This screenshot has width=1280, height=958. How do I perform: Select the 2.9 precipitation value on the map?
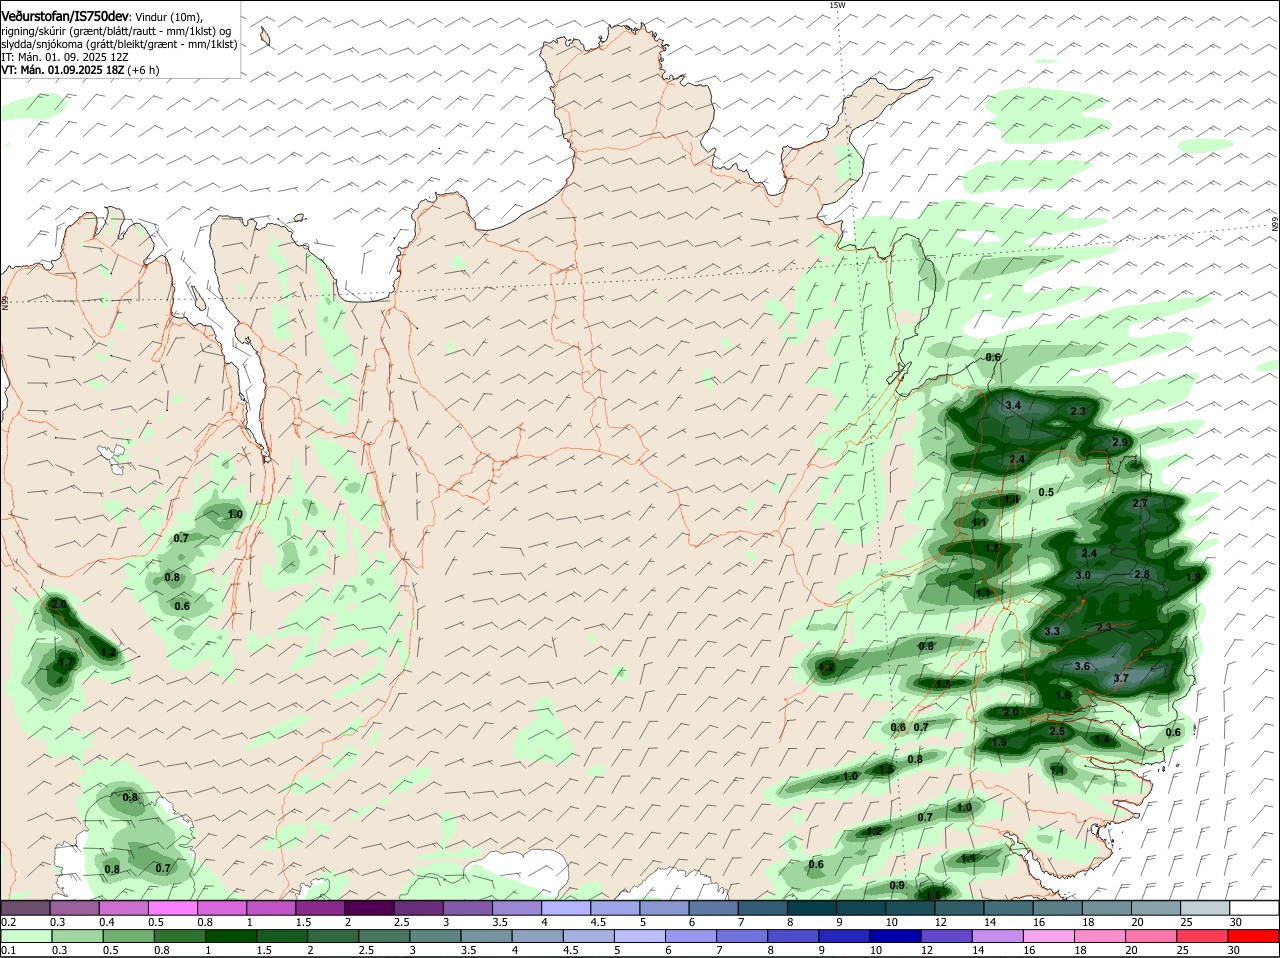click(x=1120, y=443)
